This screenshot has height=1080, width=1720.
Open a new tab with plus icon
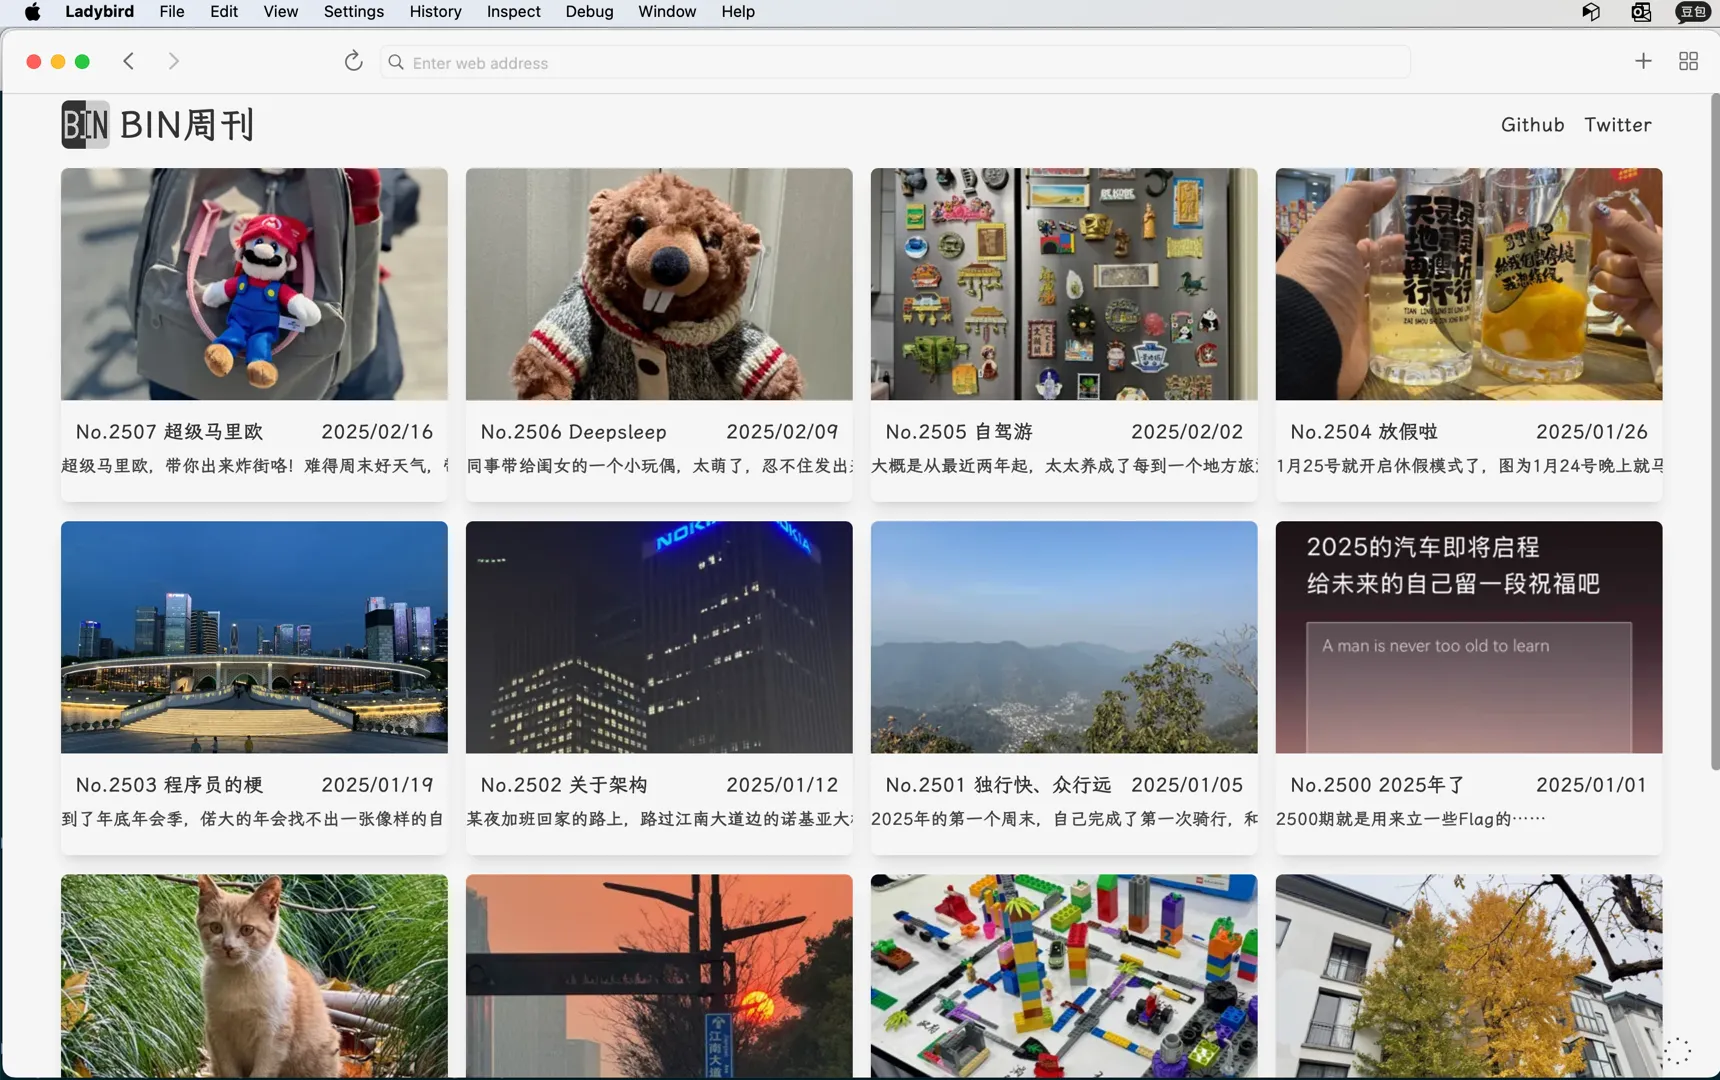tap(1643, 62)
